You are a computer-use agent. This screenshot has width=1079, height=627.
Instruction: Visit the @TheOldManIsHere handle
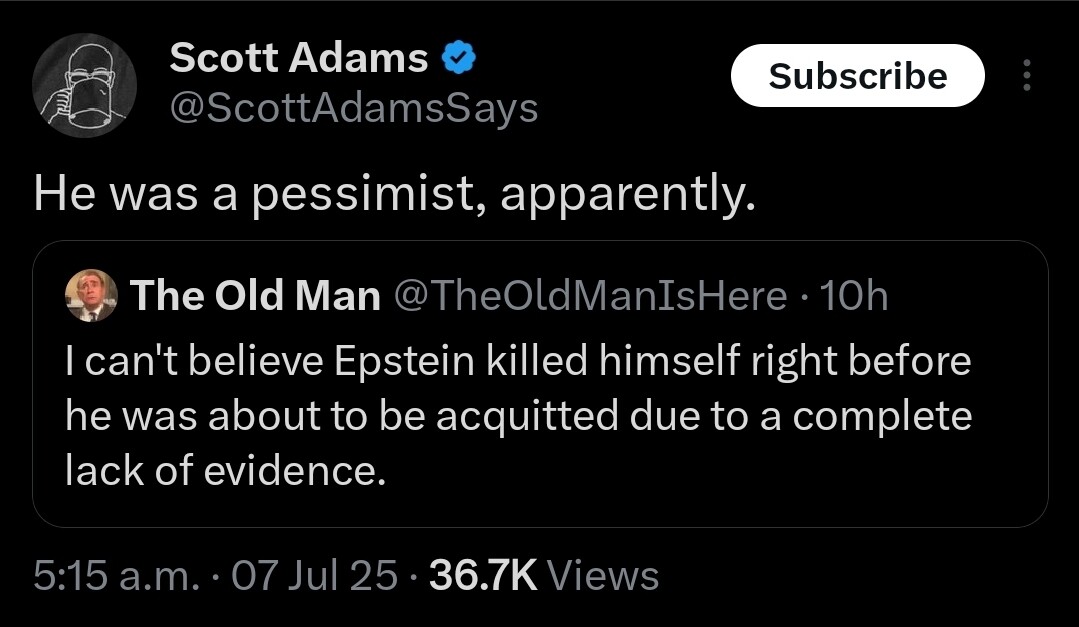[591, 296]
